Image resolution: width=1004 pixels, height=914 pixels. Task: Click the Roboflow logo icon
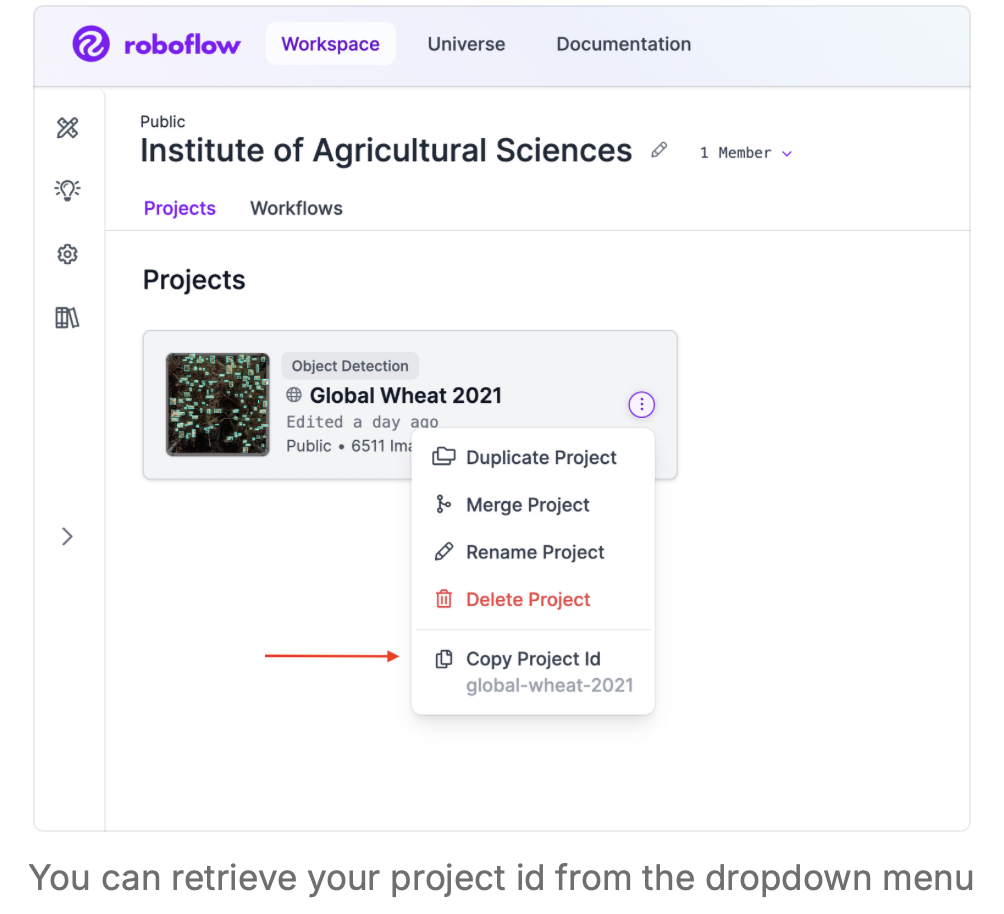click(91, 44)
